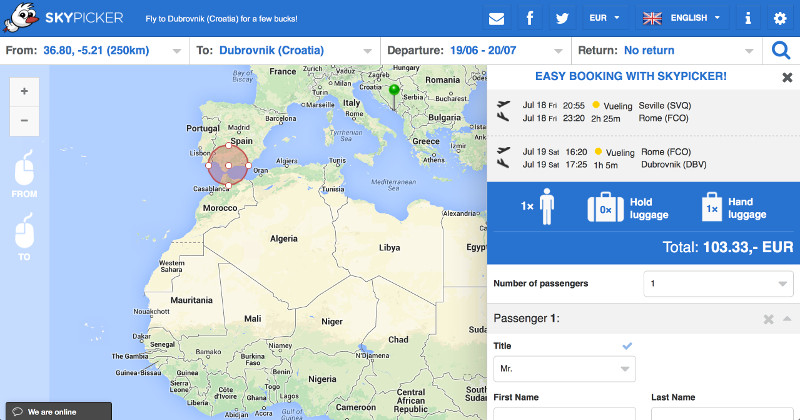Click the radius circle's top edge handle
Image resolution: width=800 pixels, height=420 pixels.
pos(229,145)
